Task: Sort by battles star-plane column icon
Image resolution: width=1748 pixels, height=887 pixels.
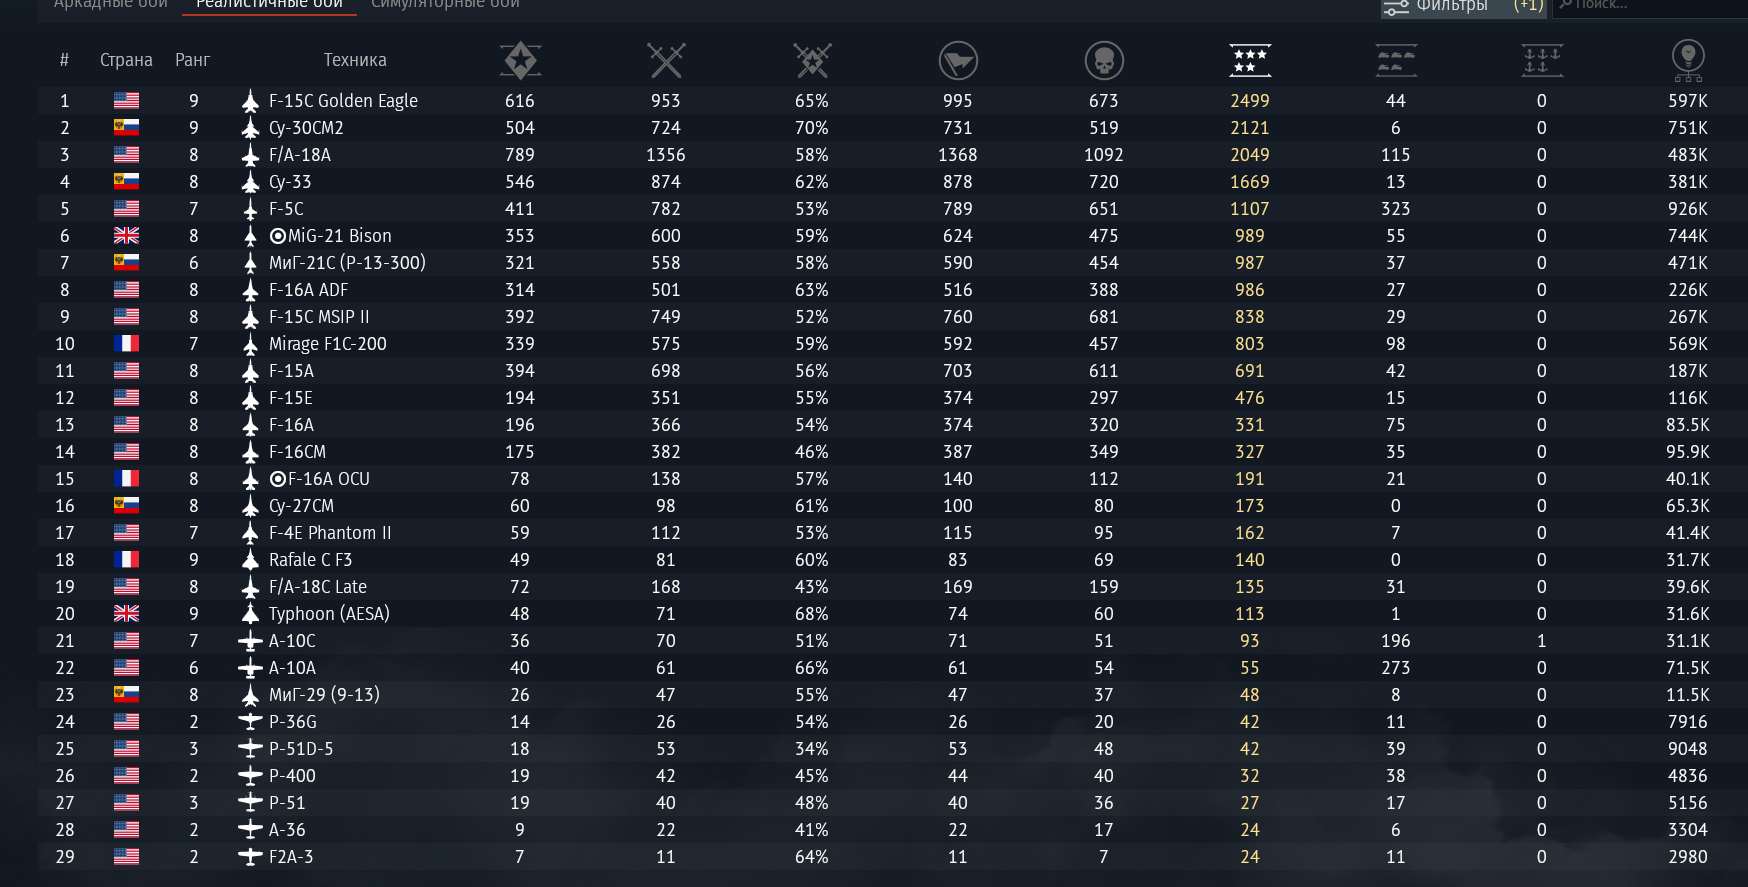Action: (520, 60)
